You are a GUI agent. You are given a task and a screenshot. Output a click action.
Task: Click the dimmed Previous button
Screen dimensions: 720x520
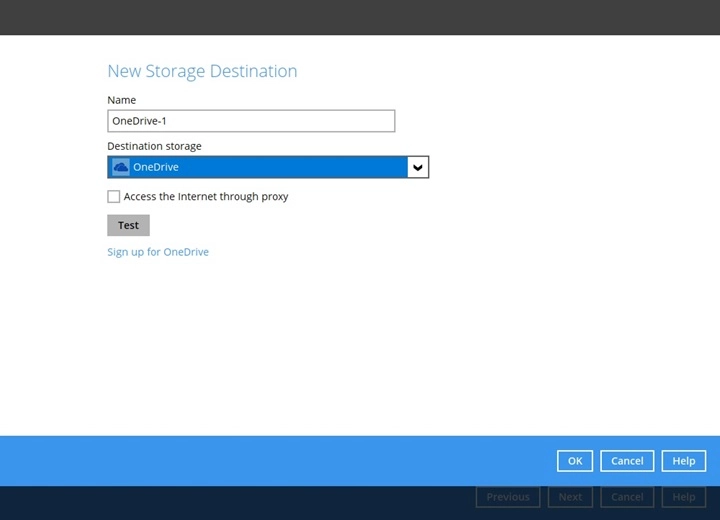point(508,497)
